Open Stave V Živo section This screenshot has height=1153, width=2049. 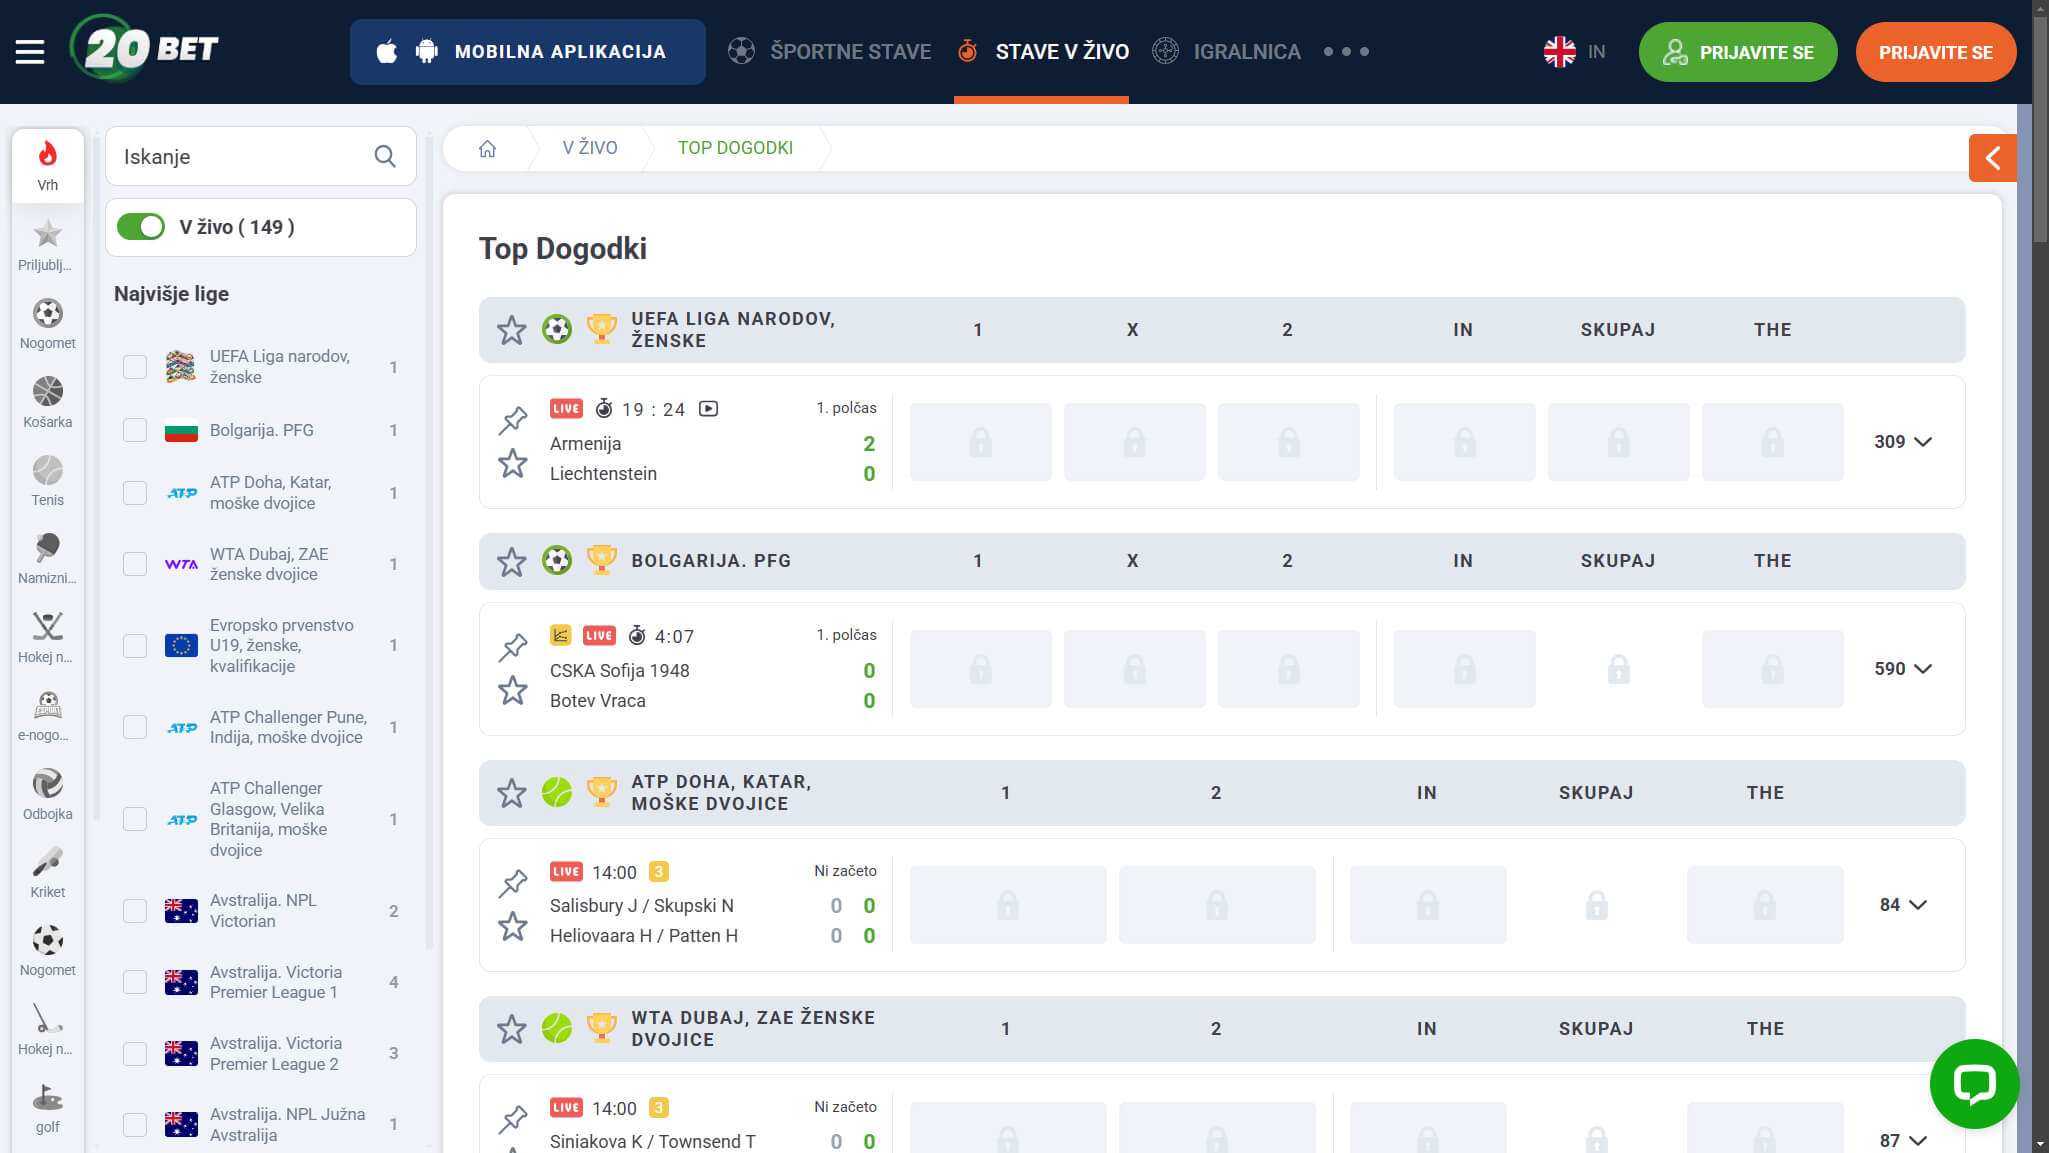click(1042, 51)
